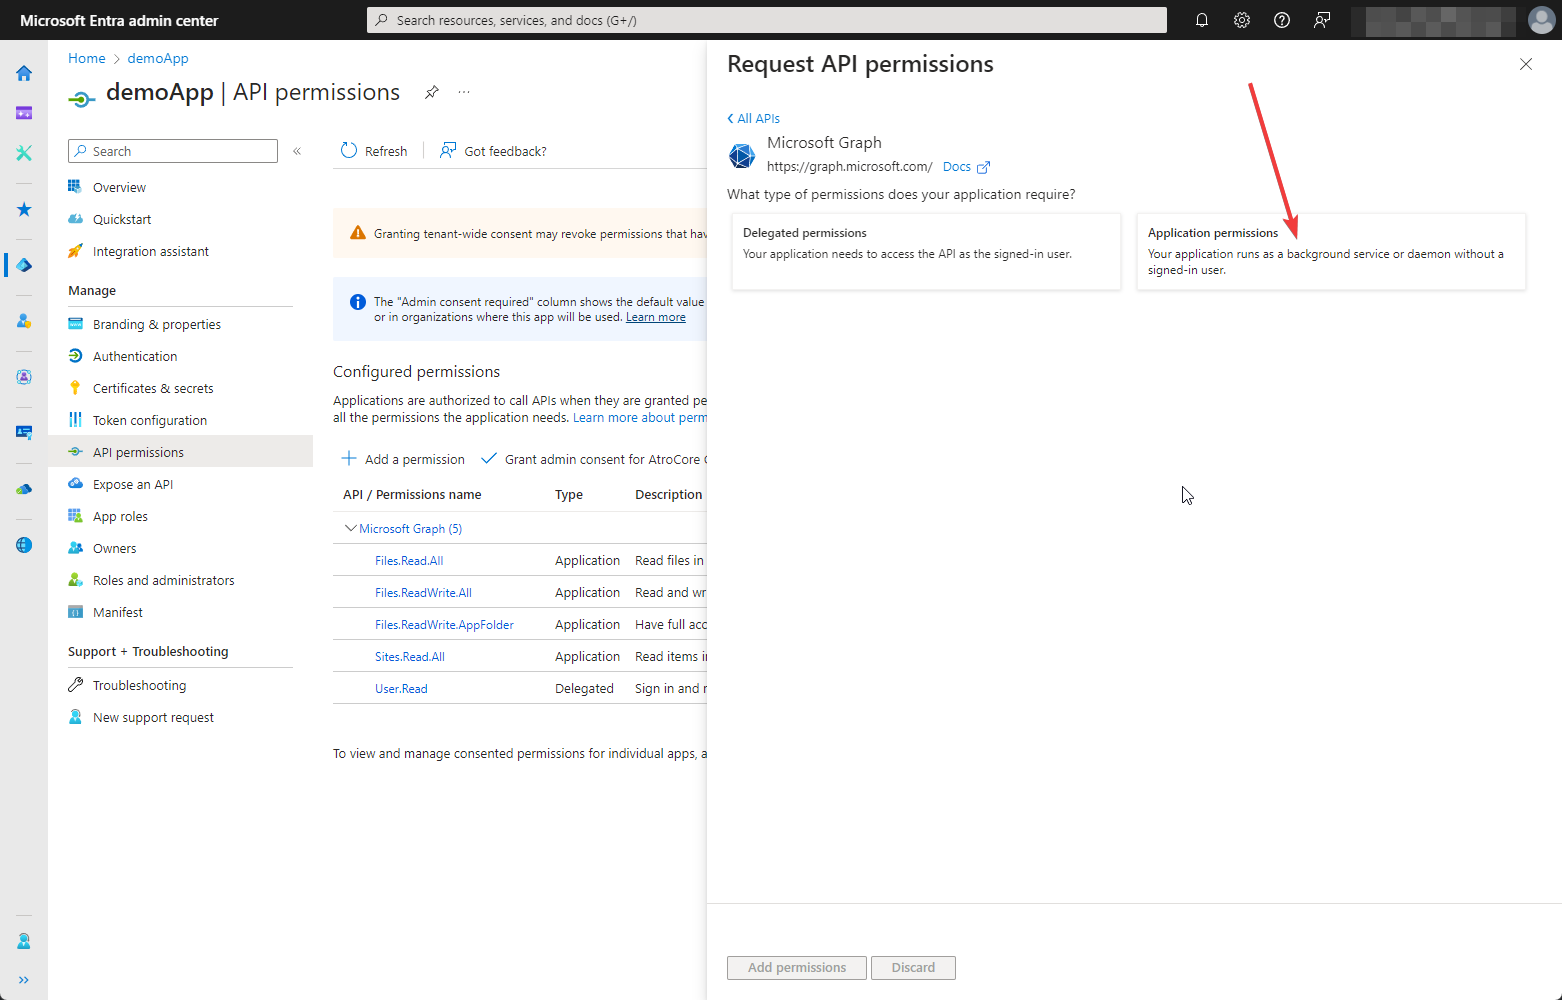Open the Help question mark icon
Image resolution: width=1562 pixels, height=1000 pixels.
point(1282,20)
